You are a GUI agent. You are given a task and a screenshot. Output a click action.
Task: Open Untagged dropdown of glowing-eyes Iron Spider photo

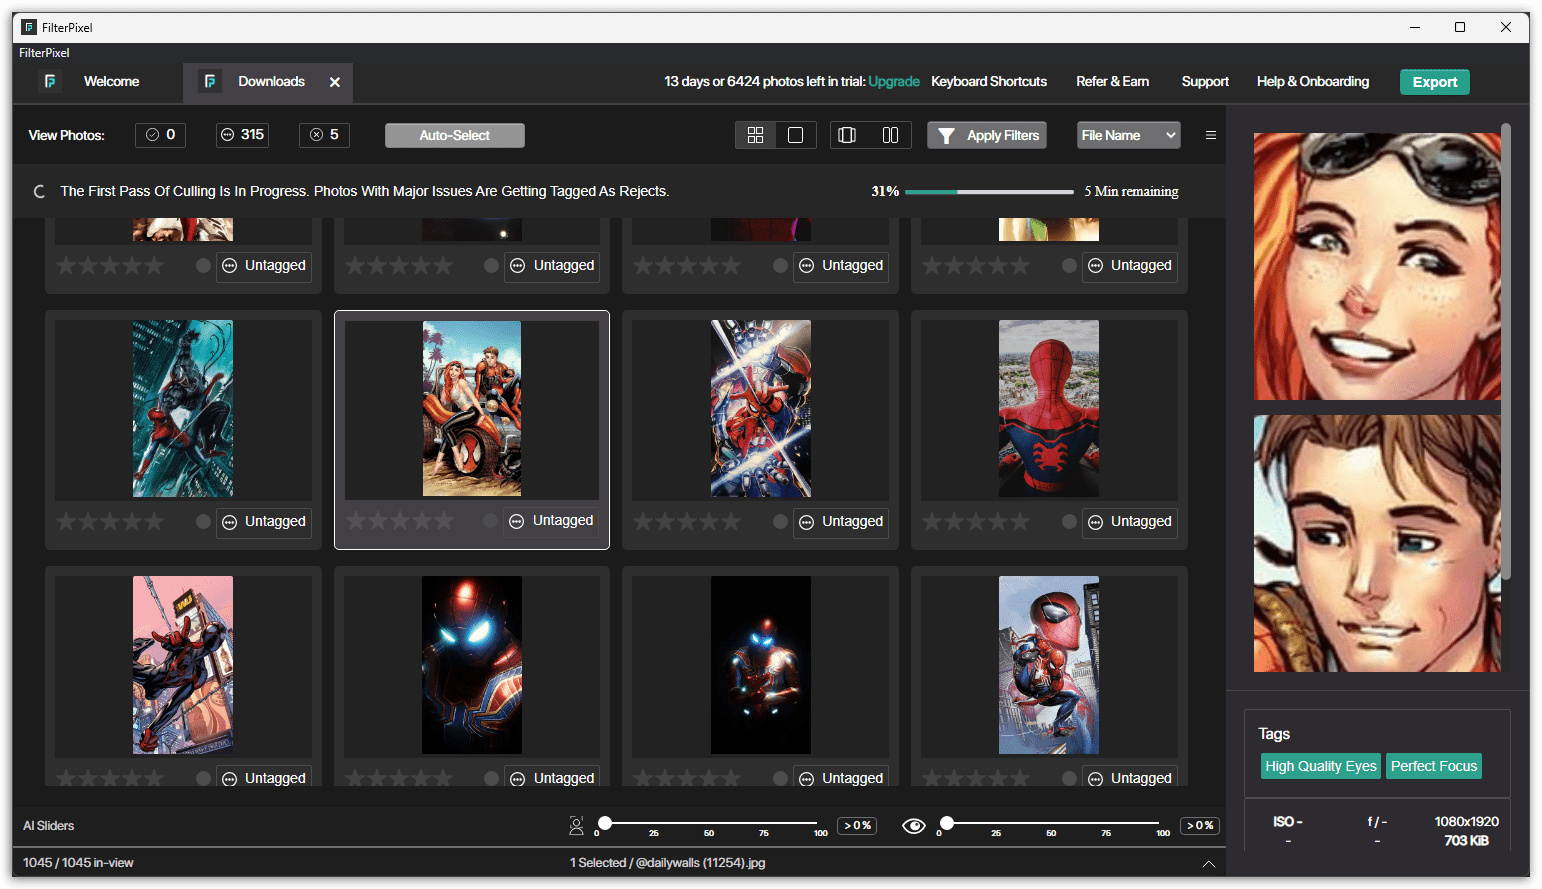pyautogui.click(x=552, y=777)
